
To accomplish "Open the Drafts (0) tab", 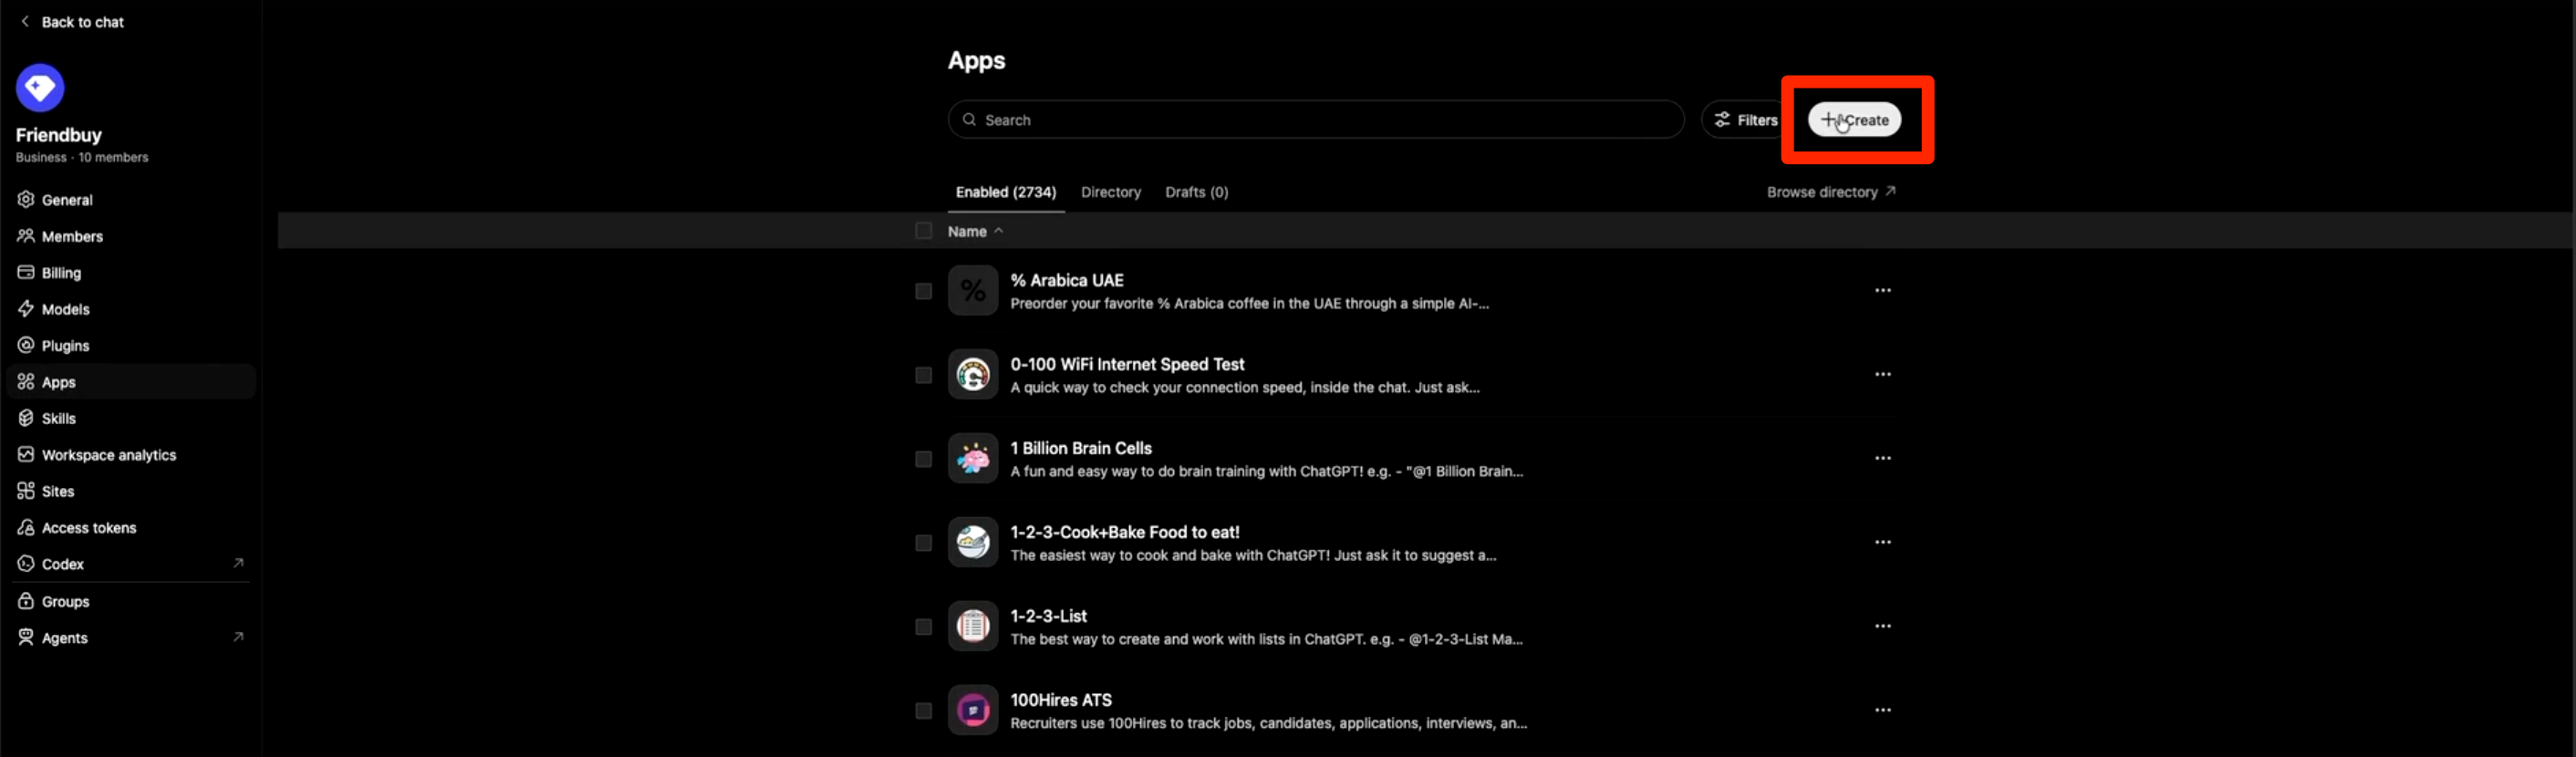I will 1196,192.
